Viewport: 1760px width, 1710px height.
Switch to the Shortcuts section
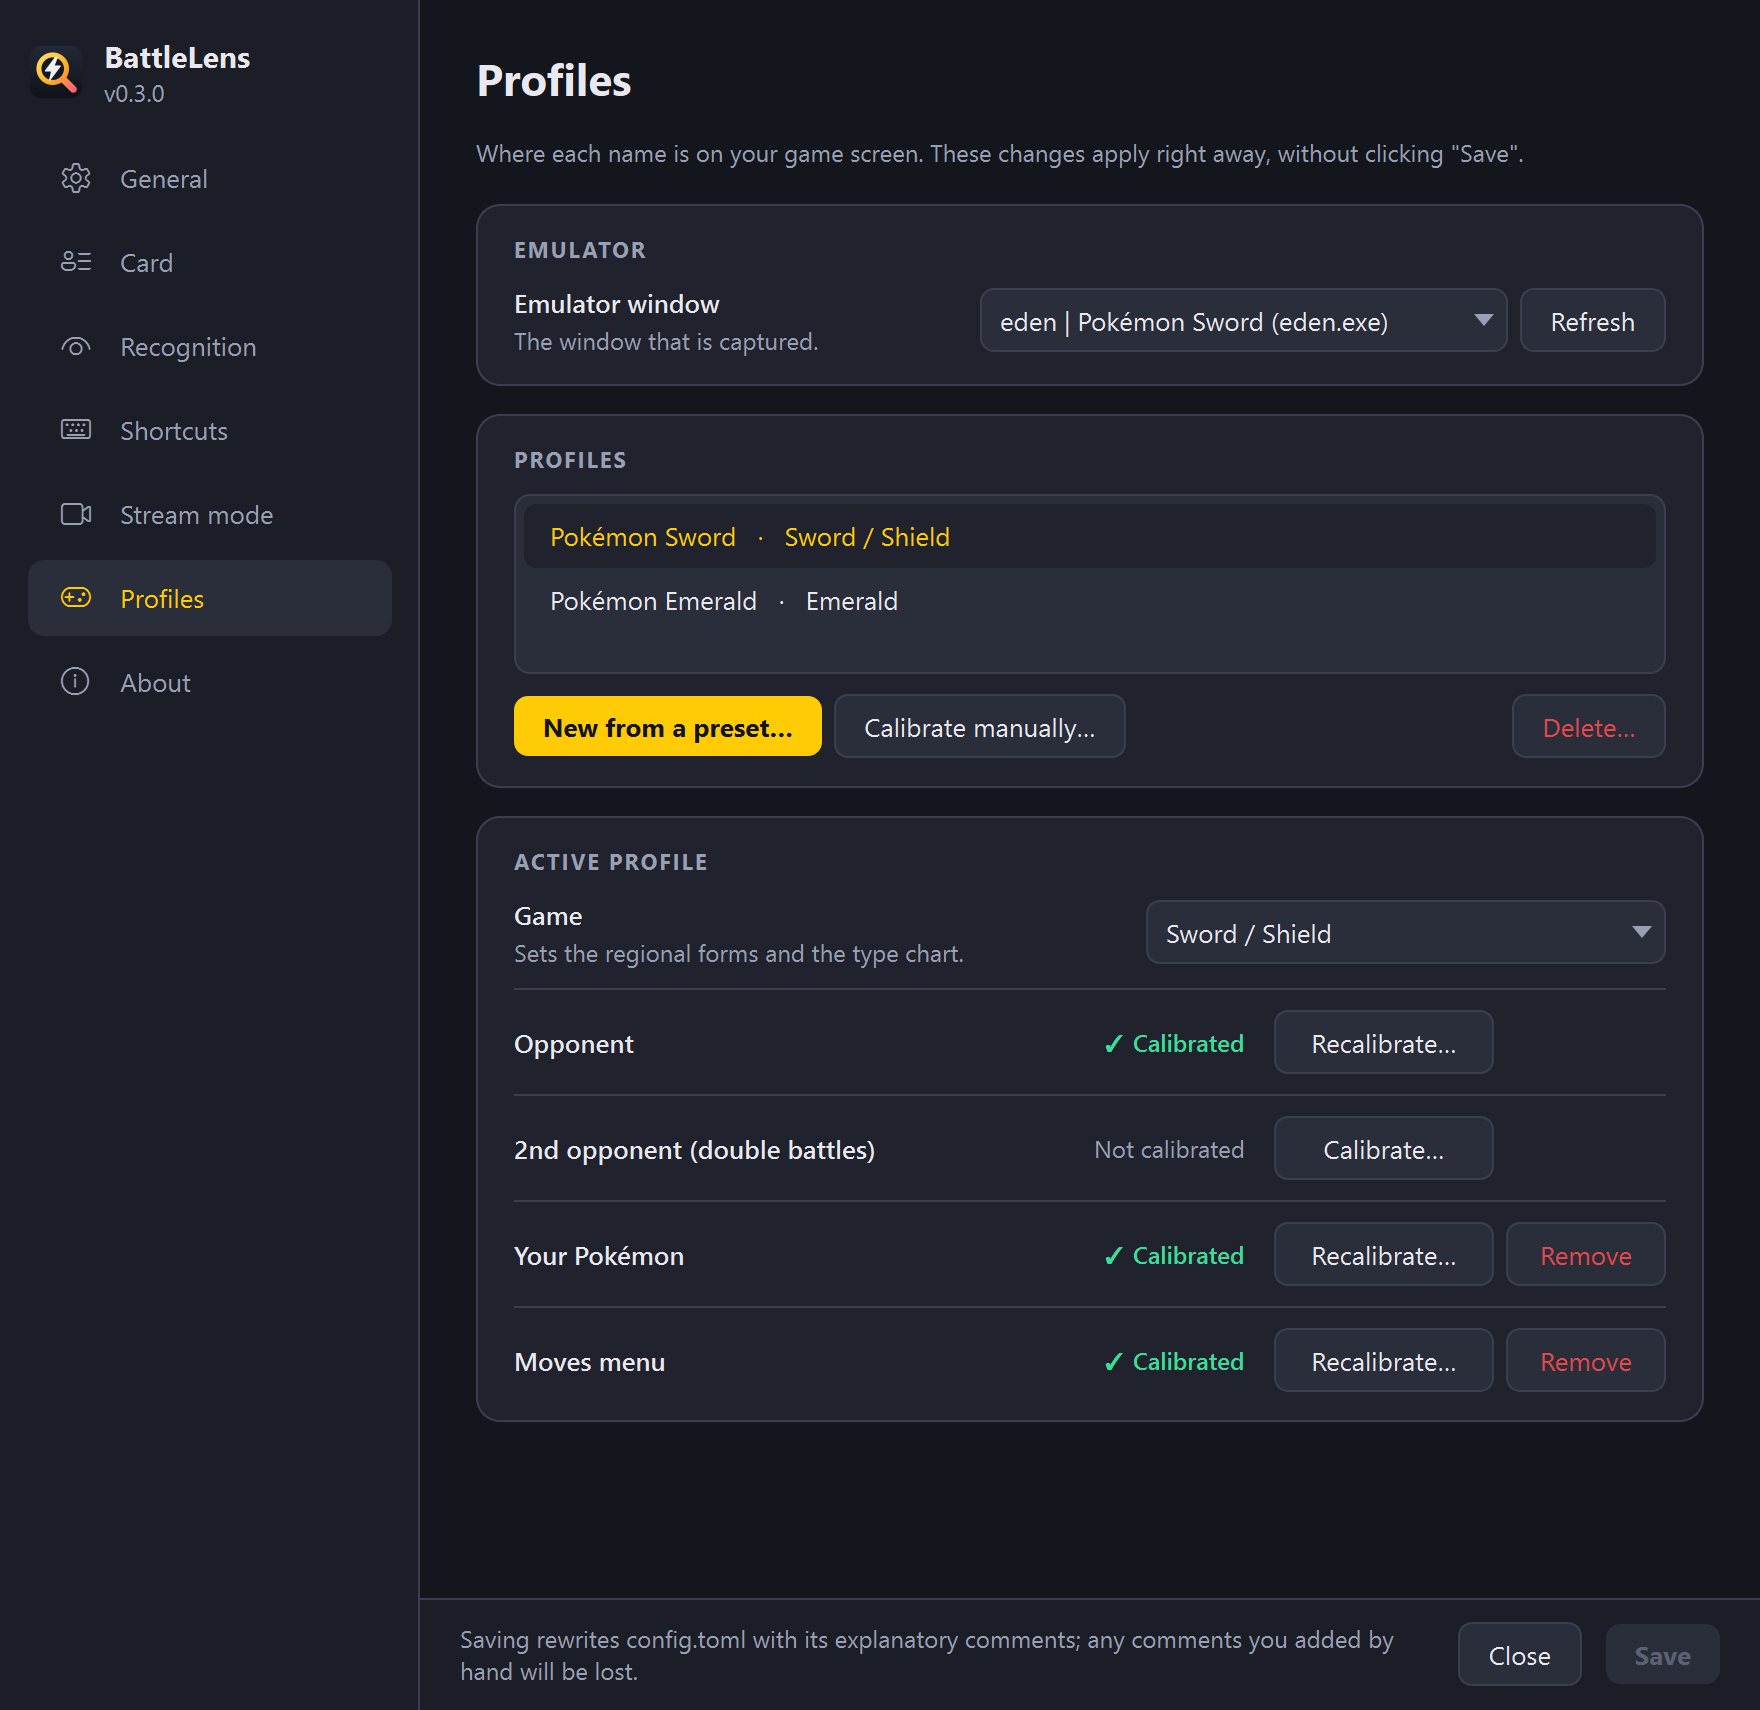point(210,431)
